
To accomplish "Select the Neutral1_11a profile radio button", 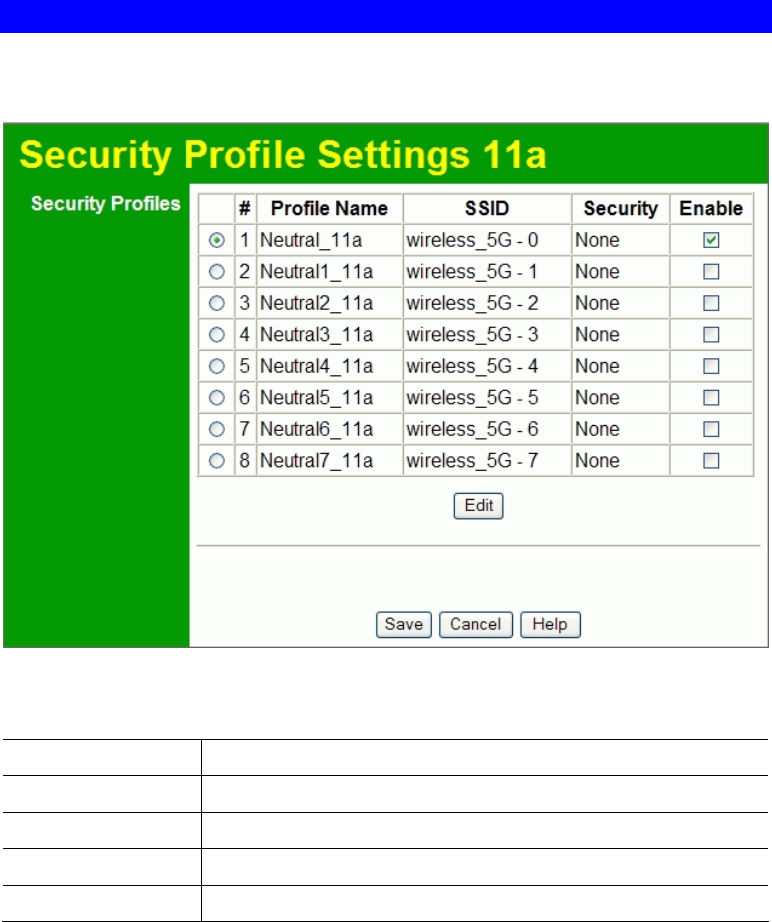I will (216, 272).
